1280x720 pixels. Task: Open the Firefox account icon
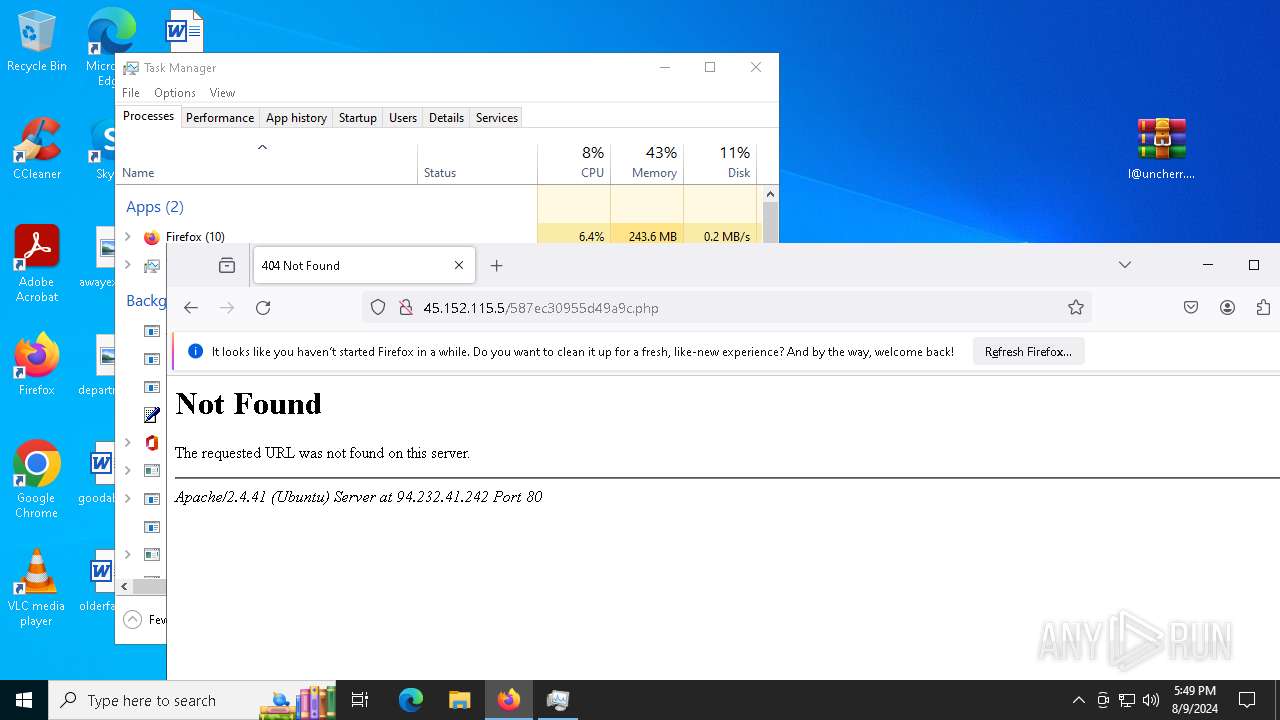[x=1227, y=308]
